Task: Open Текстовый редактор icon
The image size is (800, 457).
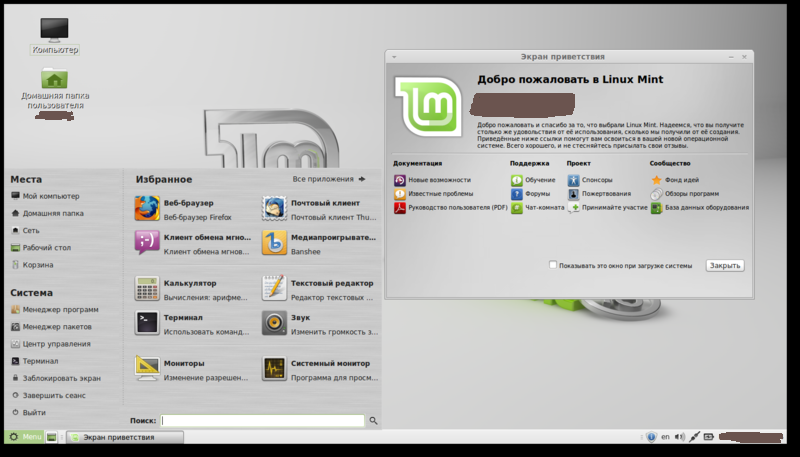Action: tap(274, 289)
